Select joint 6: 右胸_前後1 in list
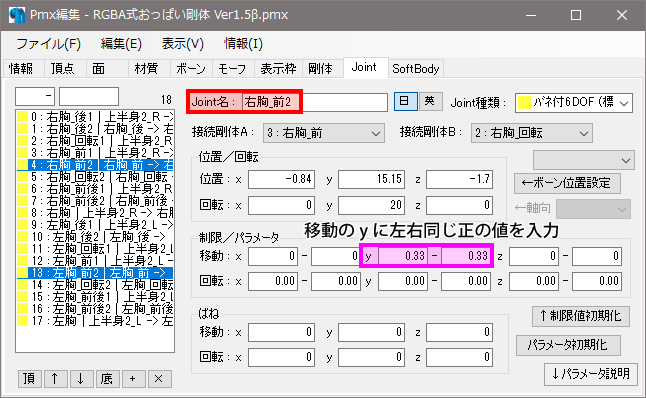646x398 pixels. point(95,189)
